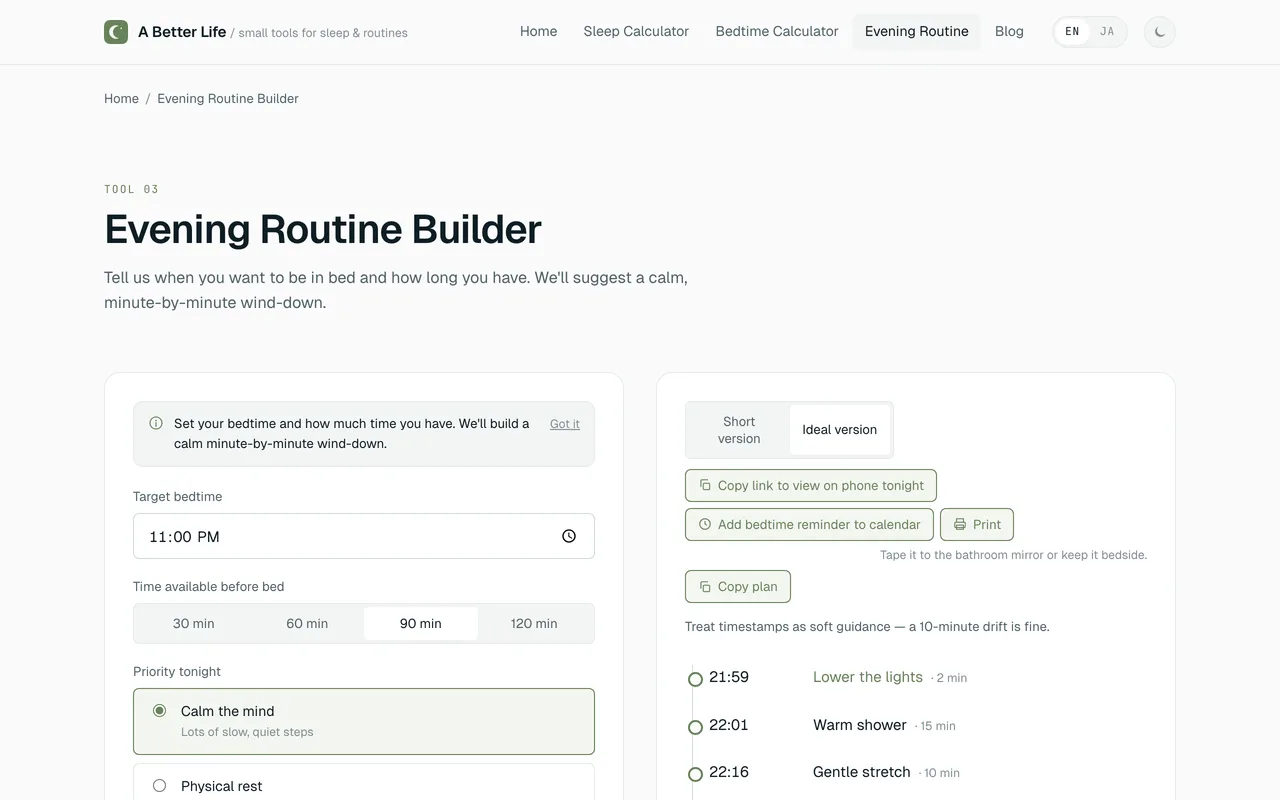The width and height of the screenshot is (1280, 800).
Task: Click the clock icon in bedtime field
Action: pos(569,536)
